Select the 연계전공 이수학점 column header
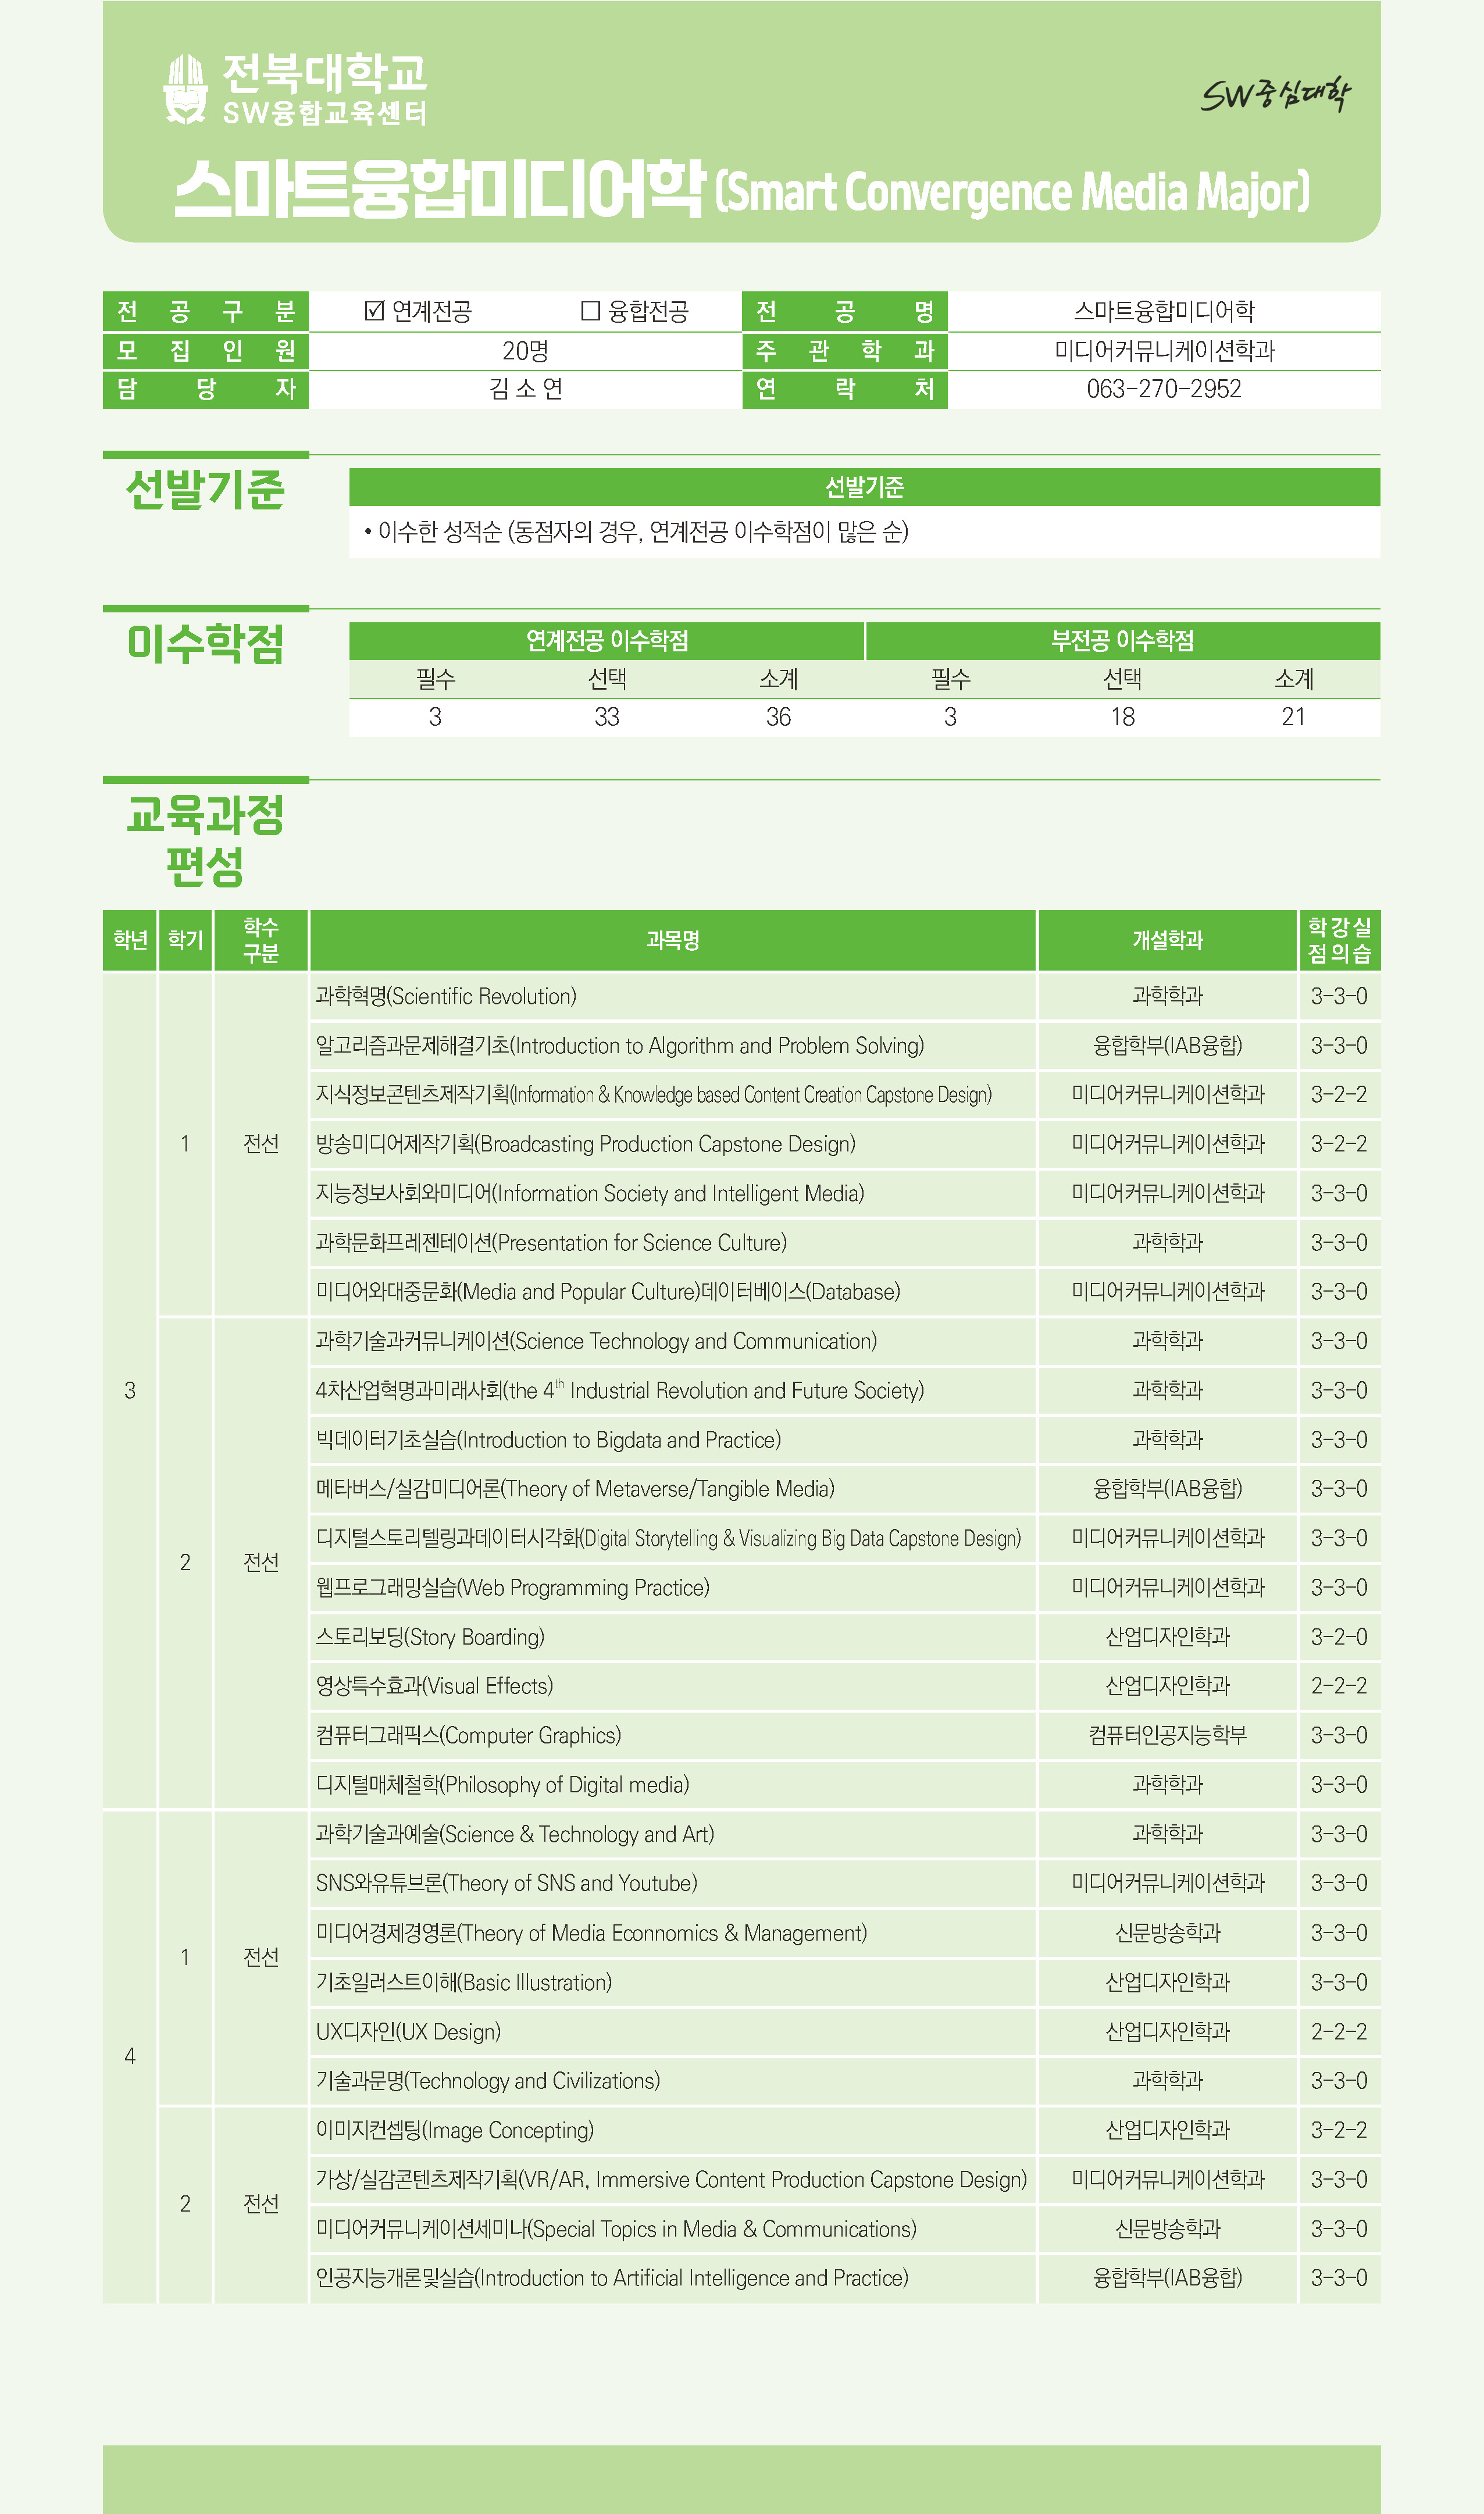Image resolution: width=1484 pixels, height=2514 pixels. (607, 641)
